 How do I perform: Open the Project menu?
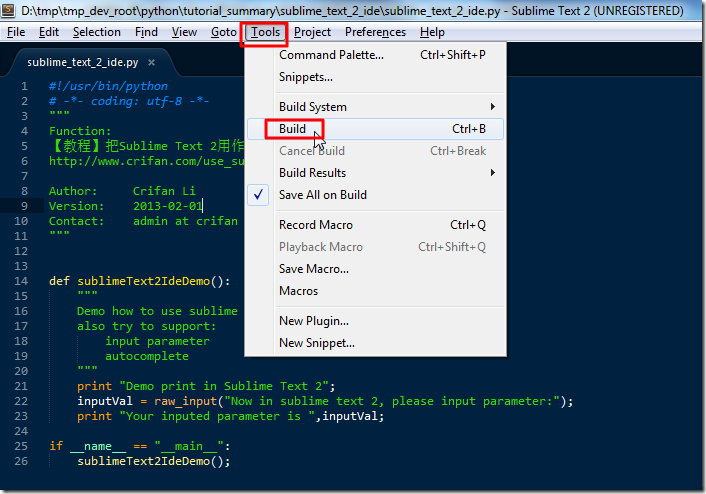point(312,32)
